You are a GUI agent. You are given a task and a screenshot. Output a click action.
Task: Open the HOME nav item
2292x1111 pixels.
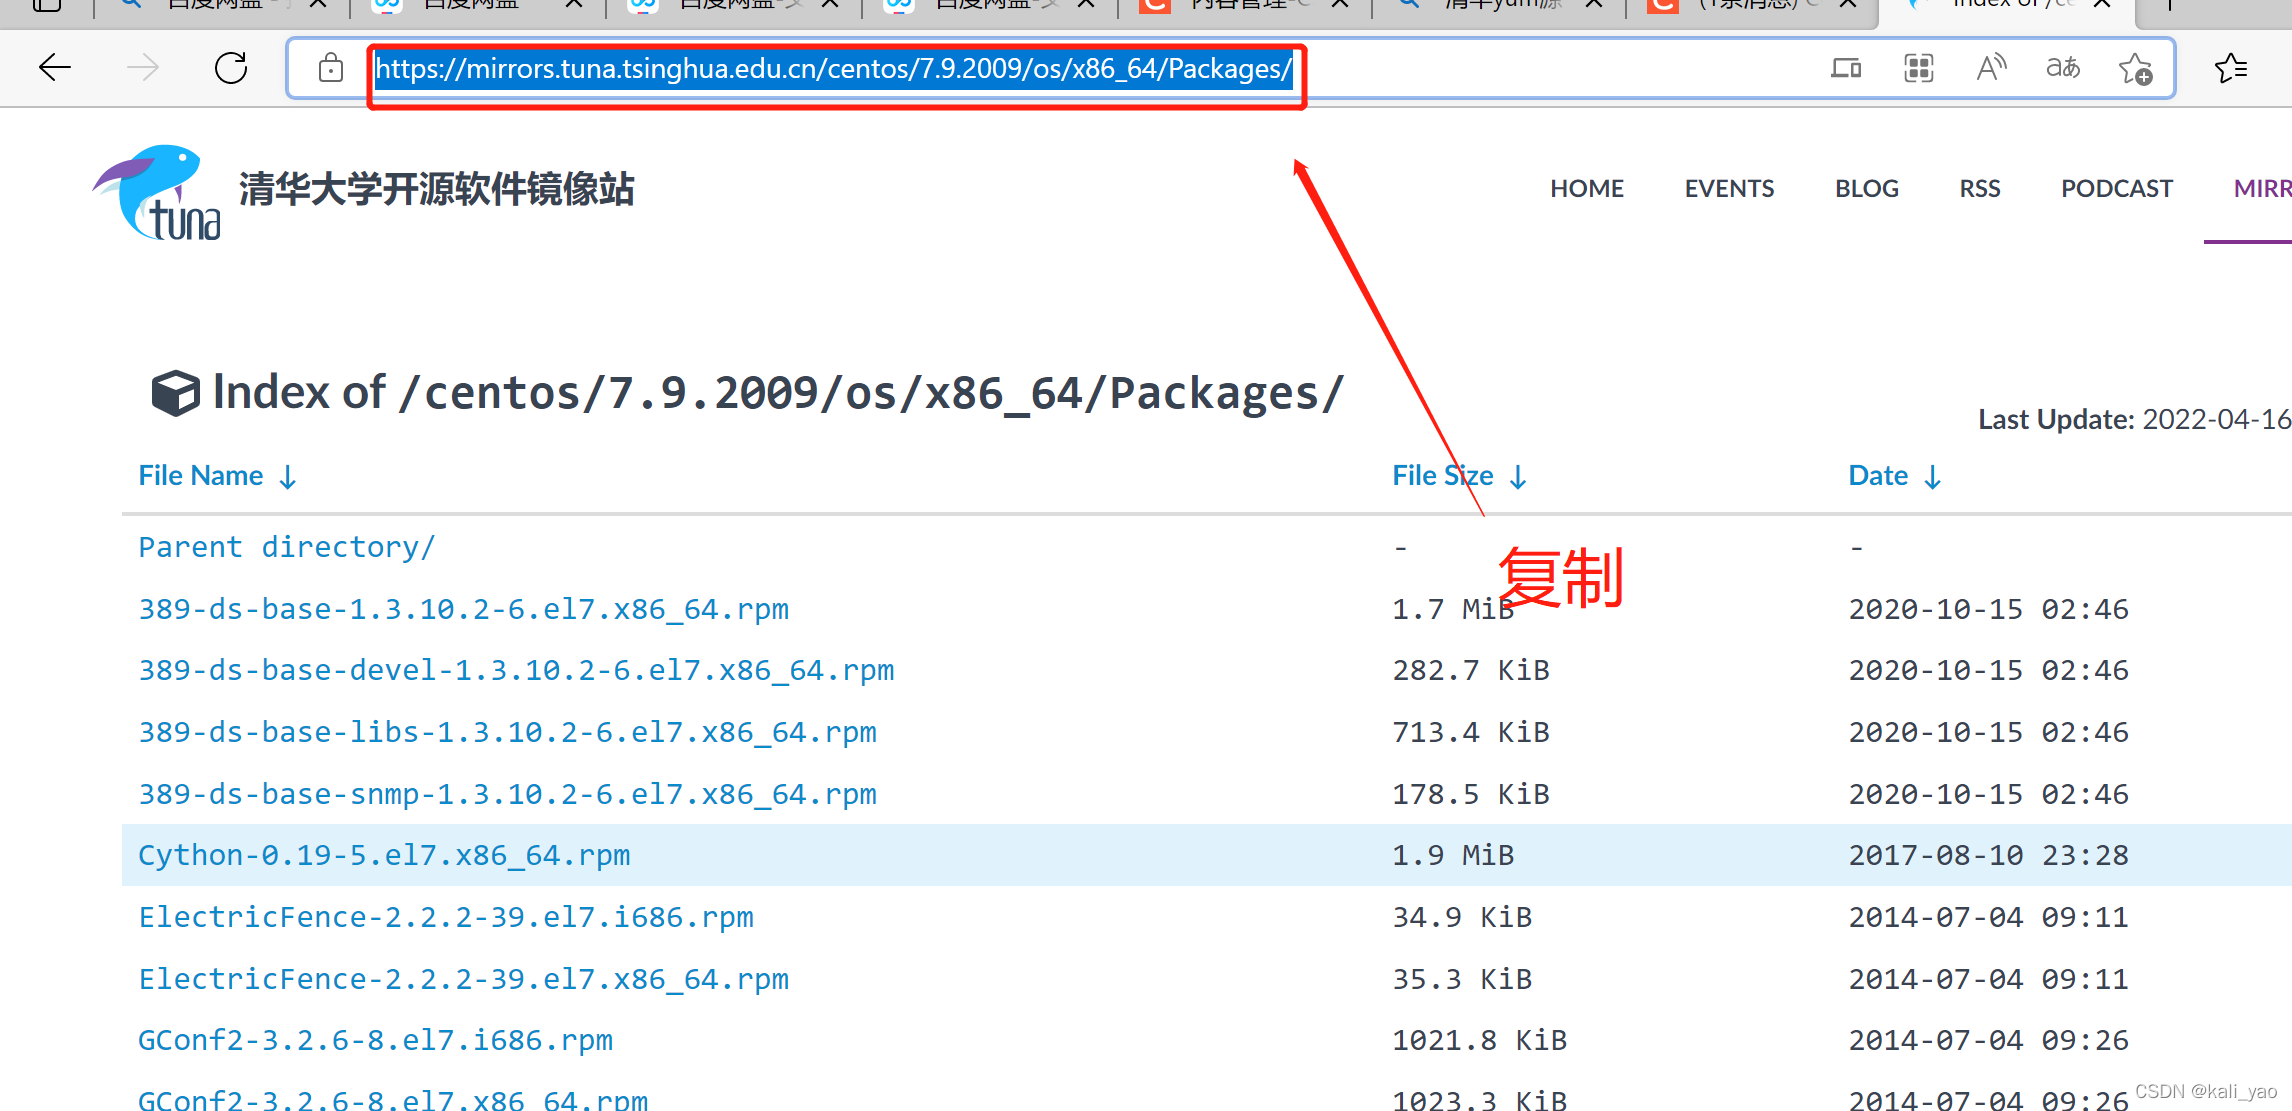coord(1586,188)
